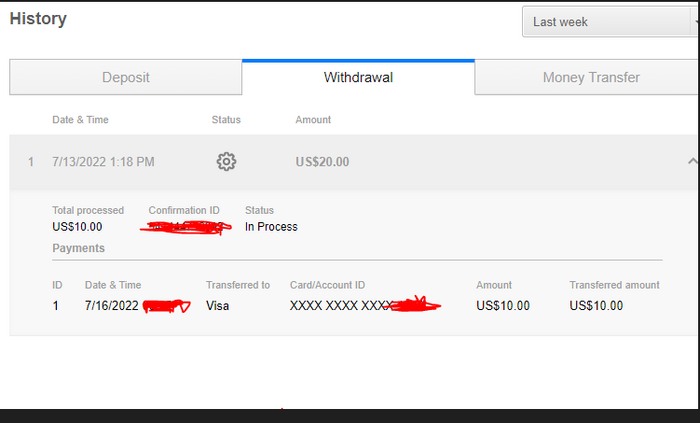Collapse the expanded withdrawal row with the chevron

tap(693, 161)
